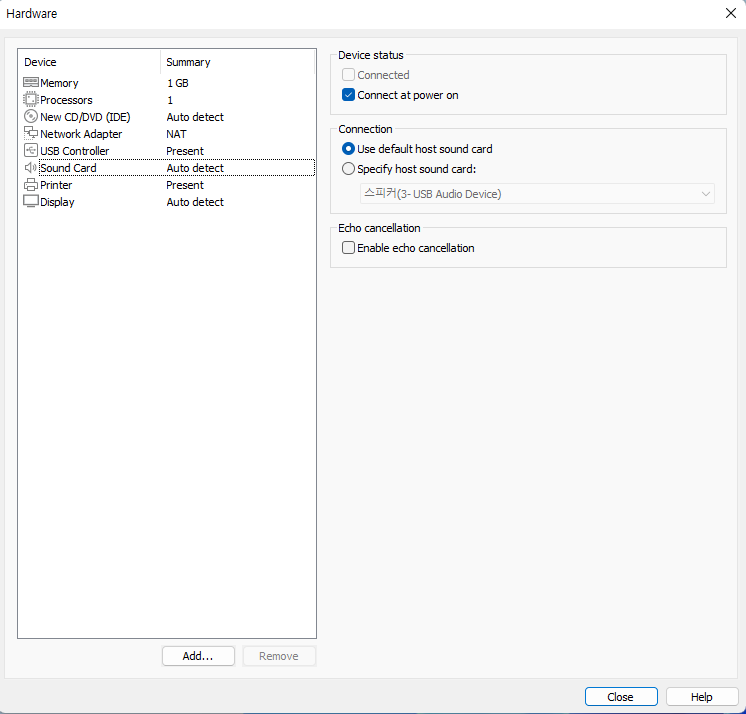
Task: Click the Sound Card speaker icon
Action: pyautogui.click(x=30, y=167)
